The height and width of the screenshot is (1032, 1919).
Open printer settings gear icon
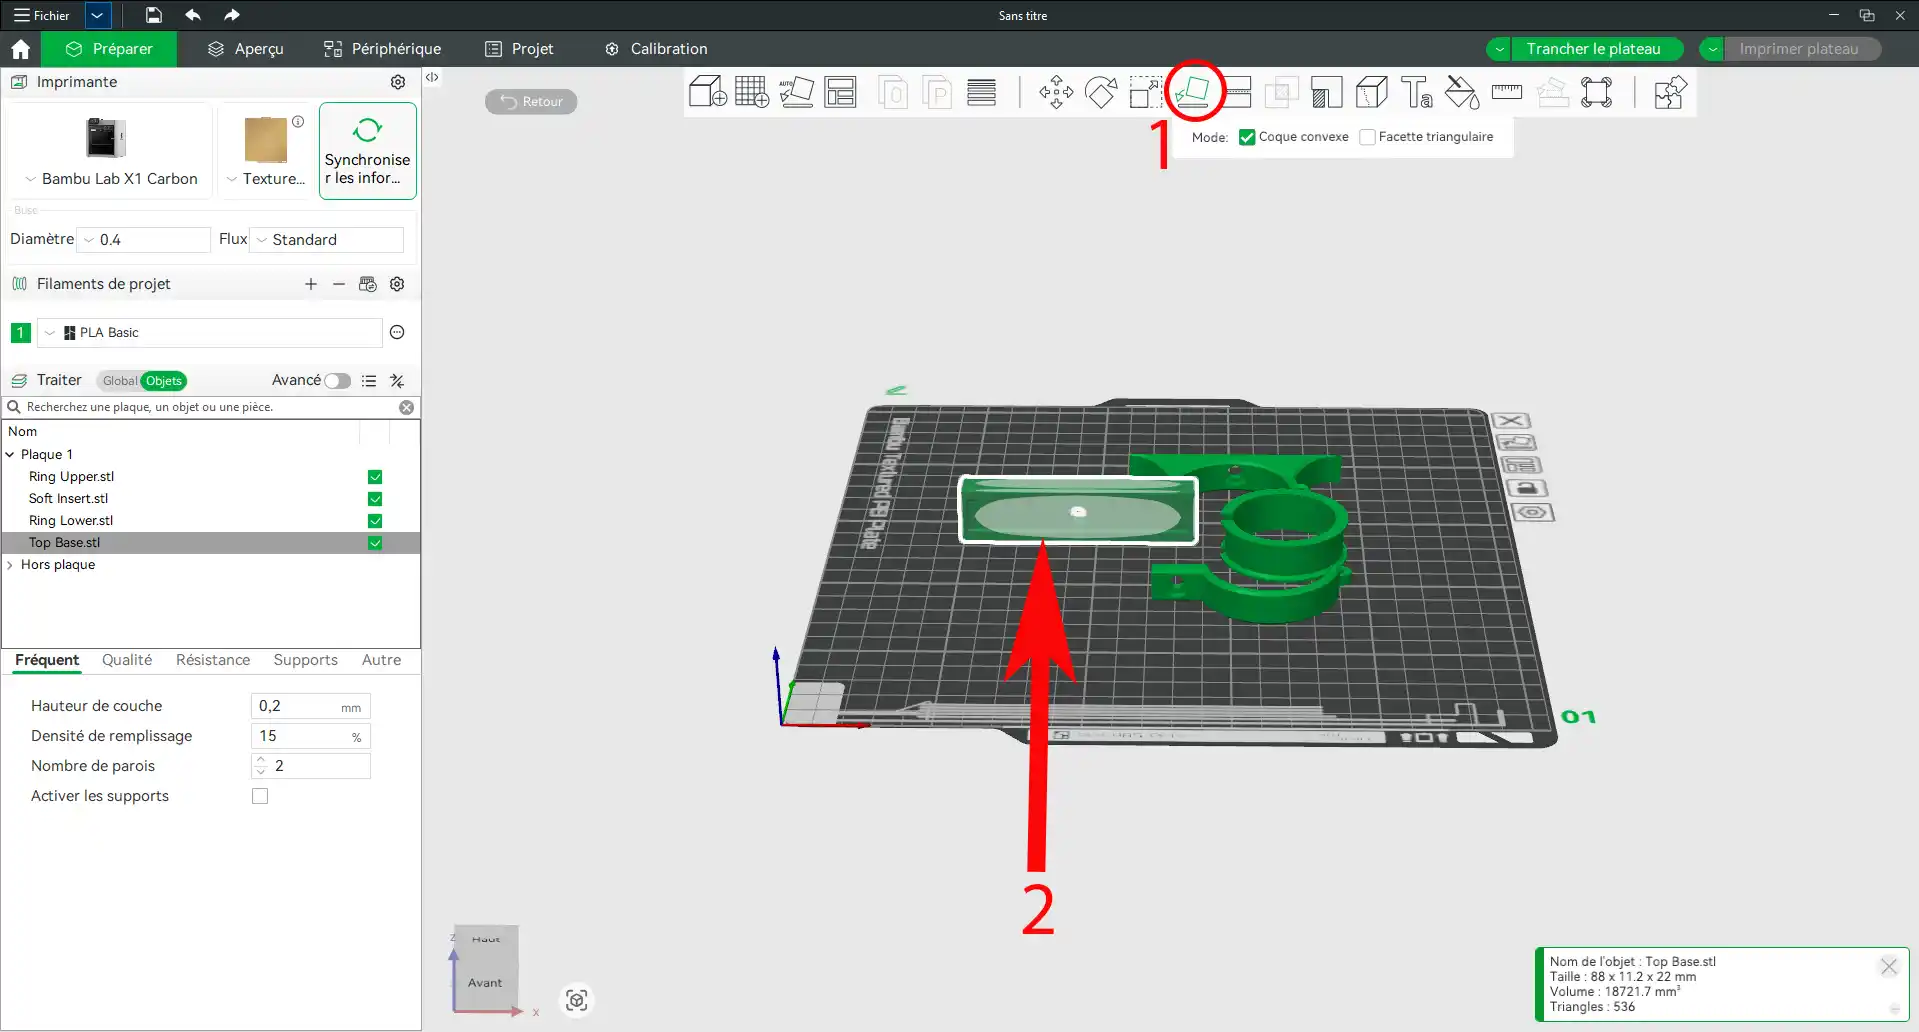pyautogui.click(x=398, y=82)
